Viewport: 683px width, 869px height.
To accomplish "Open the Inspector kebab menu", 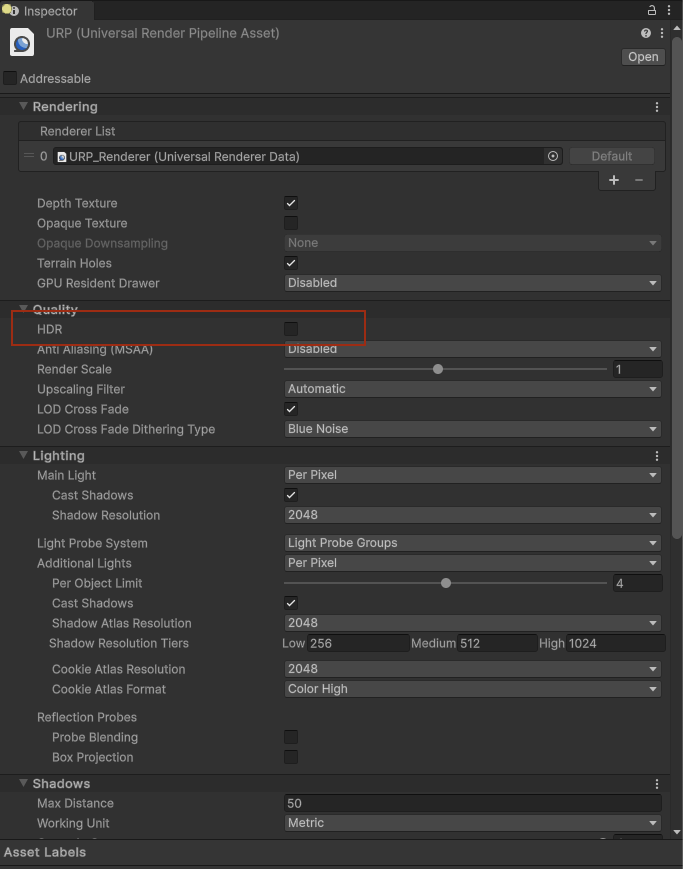I will [x=668, y=9].
